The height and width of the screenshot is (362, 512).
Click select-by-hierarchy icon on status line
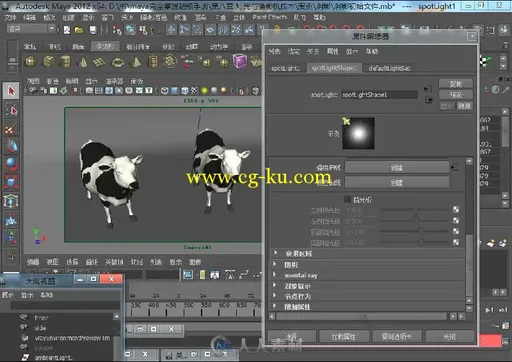pos(117,30)
